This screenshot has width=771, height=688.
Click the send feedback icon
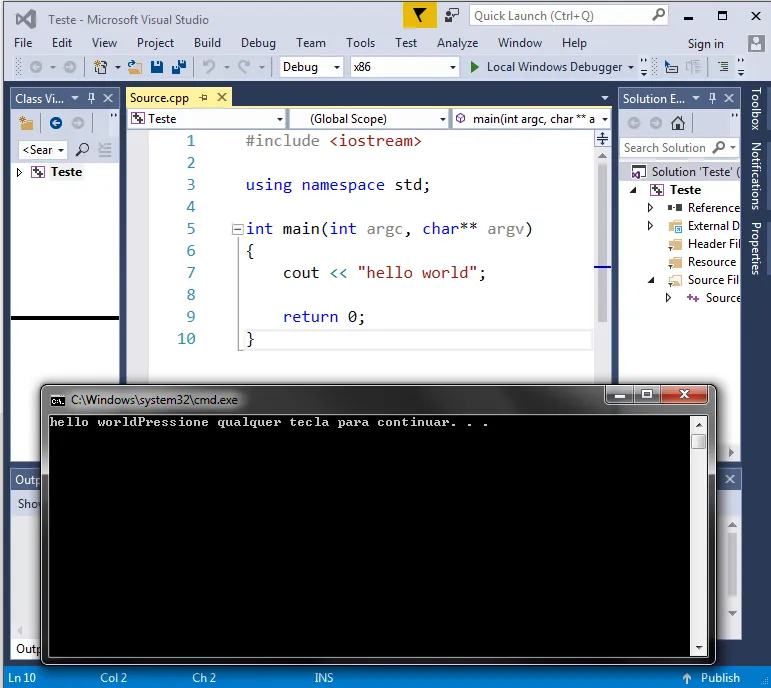tap(452, 15)
